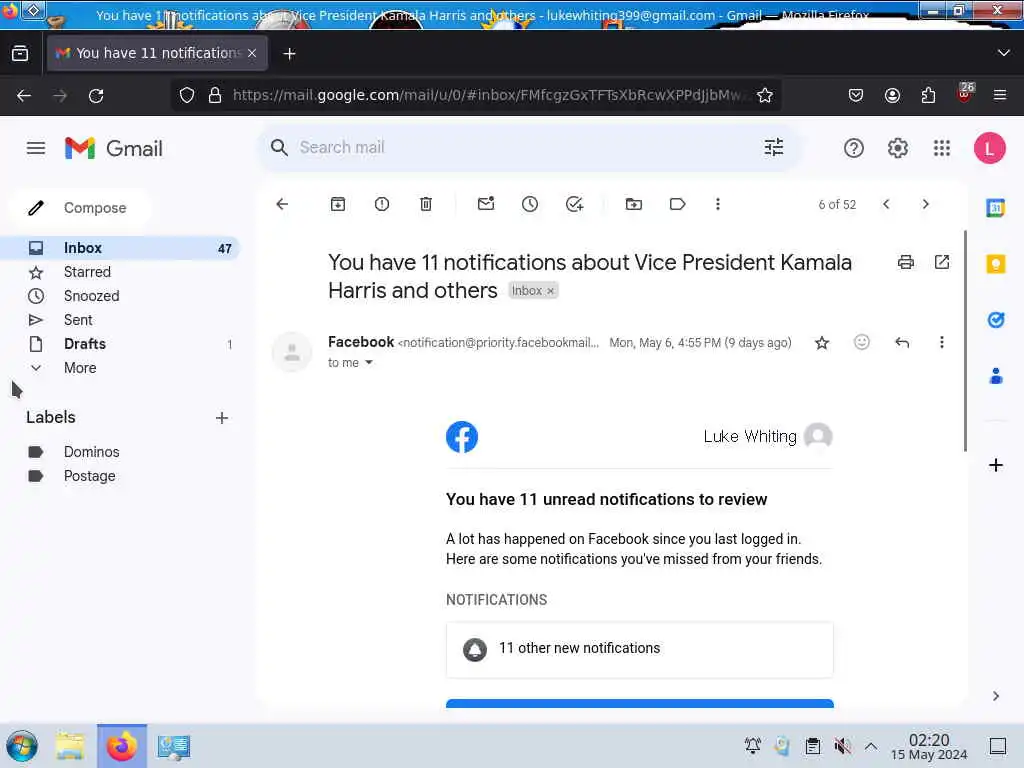Open message more options menu
The height and width of the screenshot is (768, 1024).
pyautogui.click(x=942, y=342)
